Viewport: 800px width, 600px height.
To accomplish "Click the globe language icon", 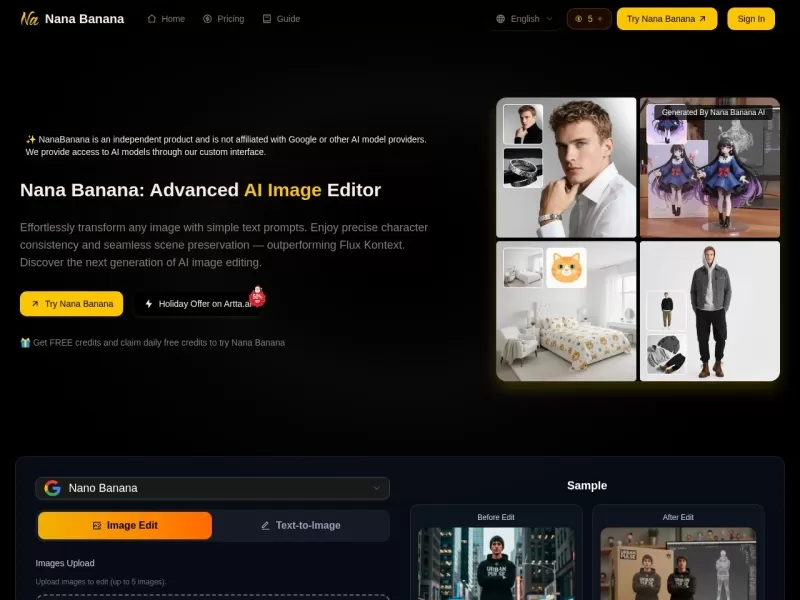I will tap(501, 19).
